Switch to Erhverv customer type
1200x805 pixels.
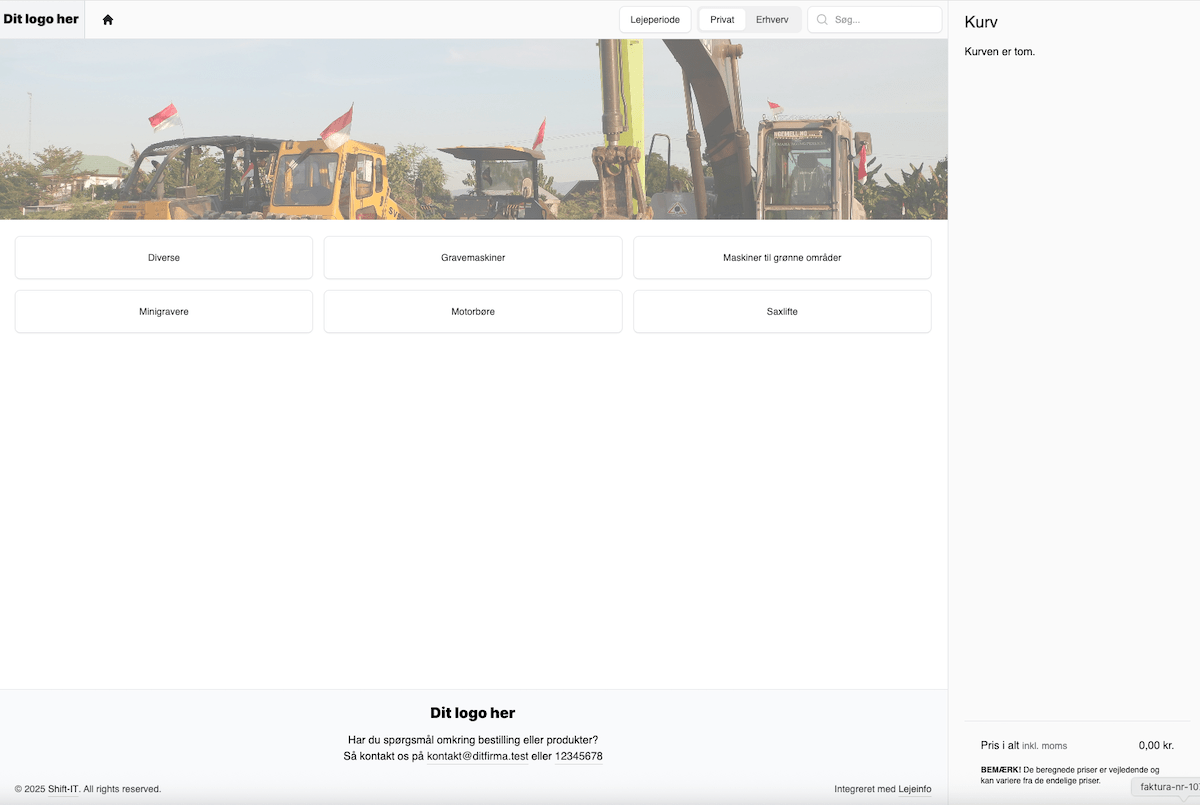click(772, 19)
